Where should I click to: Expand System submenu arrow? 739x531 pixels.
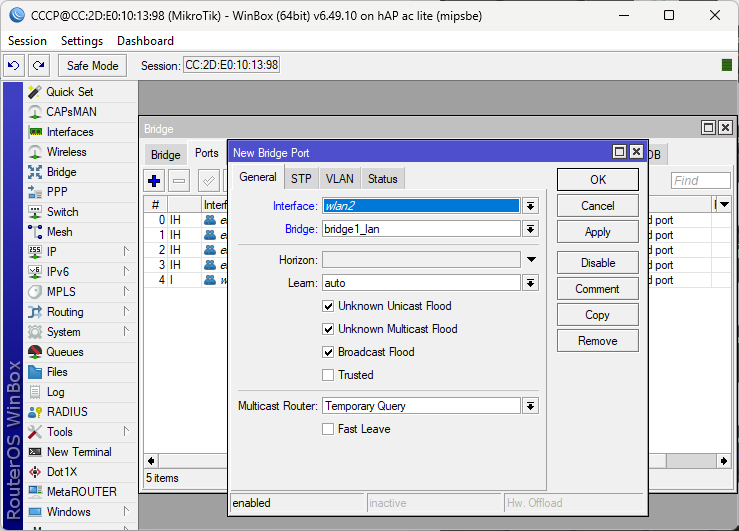click(x=126, y=332)
